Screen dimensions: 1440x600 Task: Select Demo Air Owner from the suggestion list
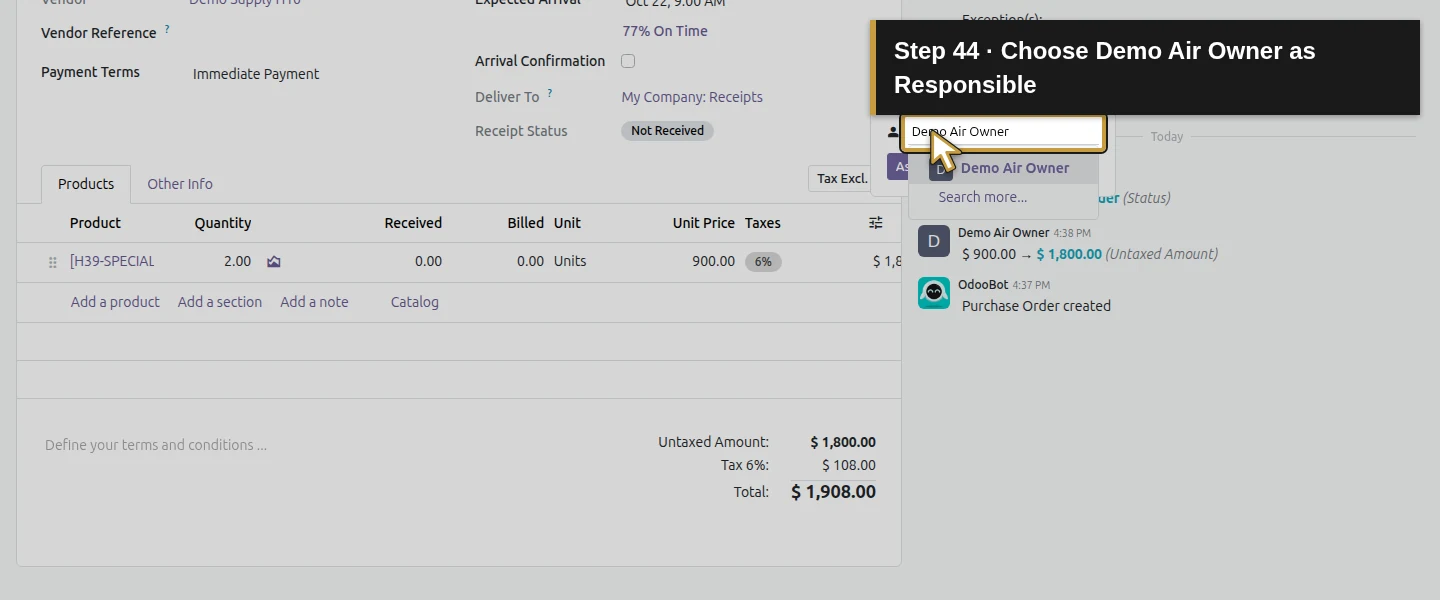(x=1004, y=168)
